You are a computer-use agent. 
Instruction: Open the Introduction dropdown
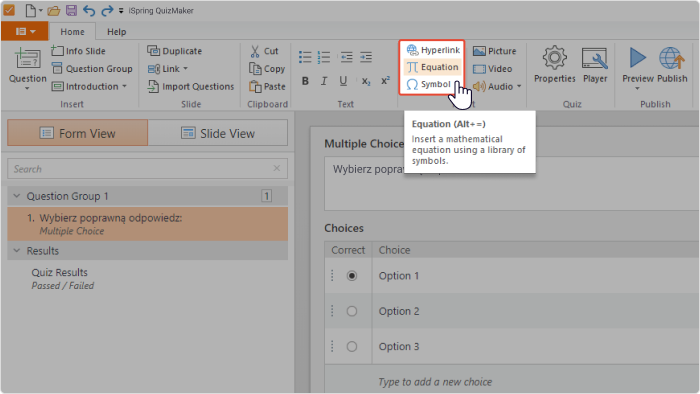89,86
